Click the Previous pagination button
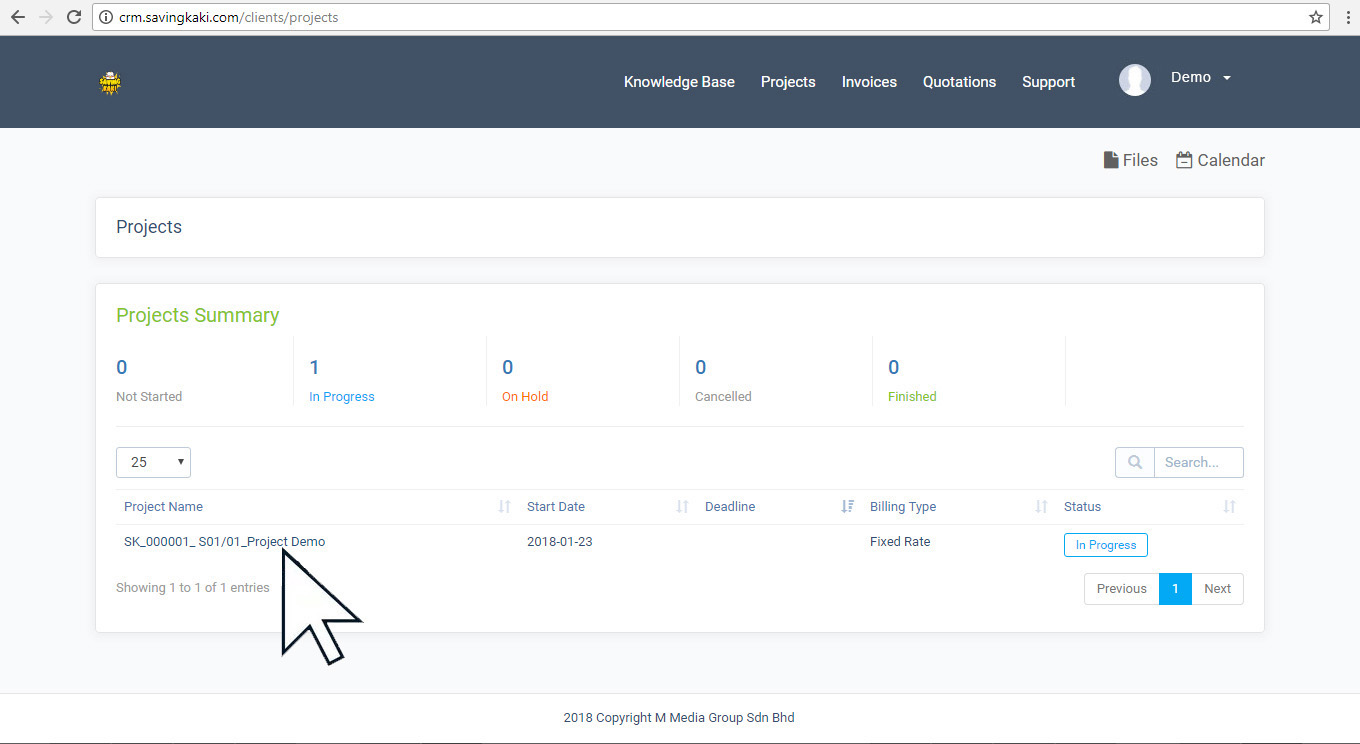Image resolution: width=1360 pixels, height=744 pixels. 1121,589
